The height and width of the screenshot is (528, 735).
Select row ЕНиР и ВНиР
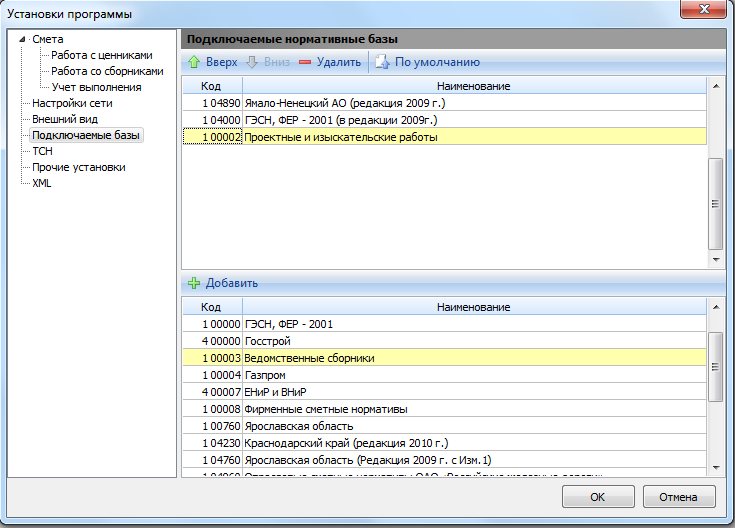click(x=444, y=392)
